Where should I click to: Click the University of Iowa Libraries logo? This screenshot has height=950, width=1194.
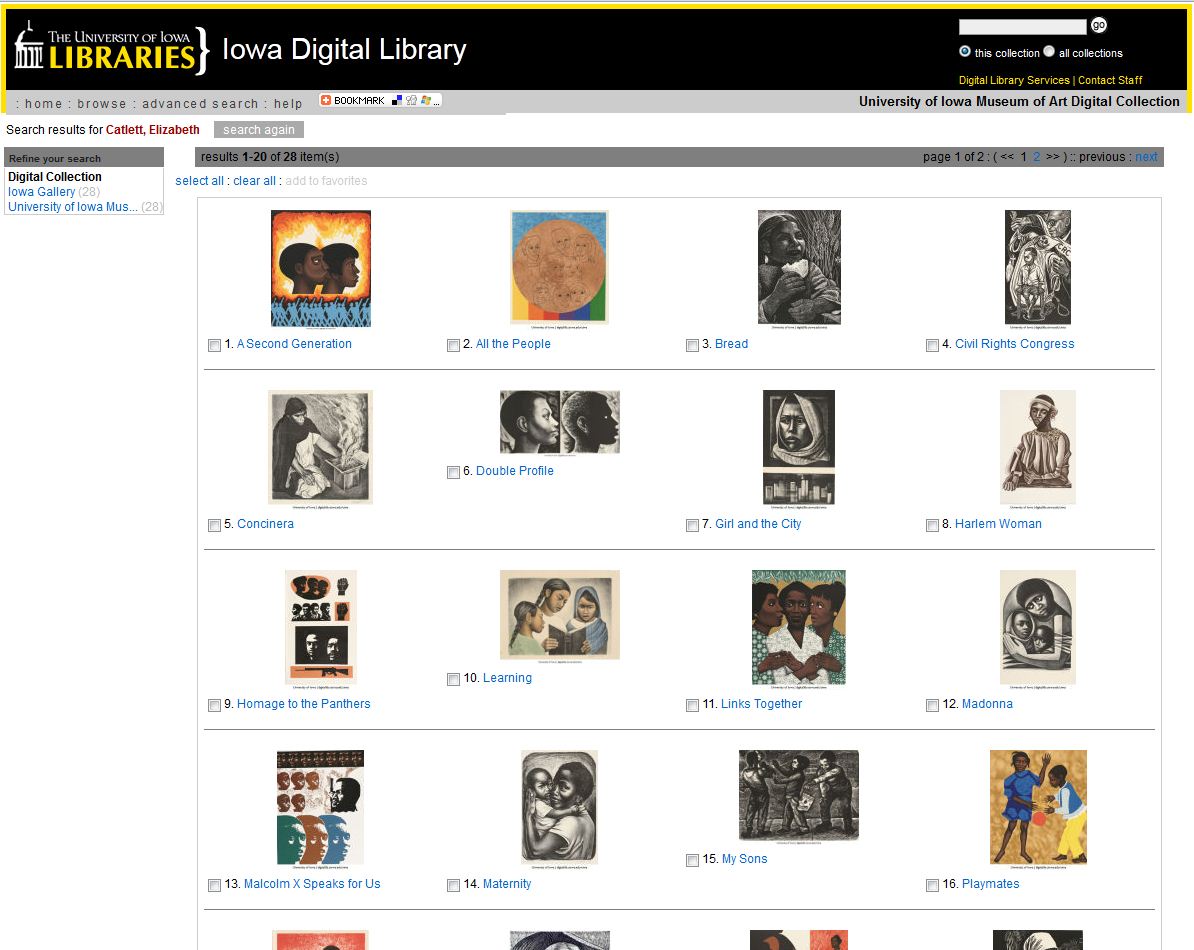coord(112,49)
